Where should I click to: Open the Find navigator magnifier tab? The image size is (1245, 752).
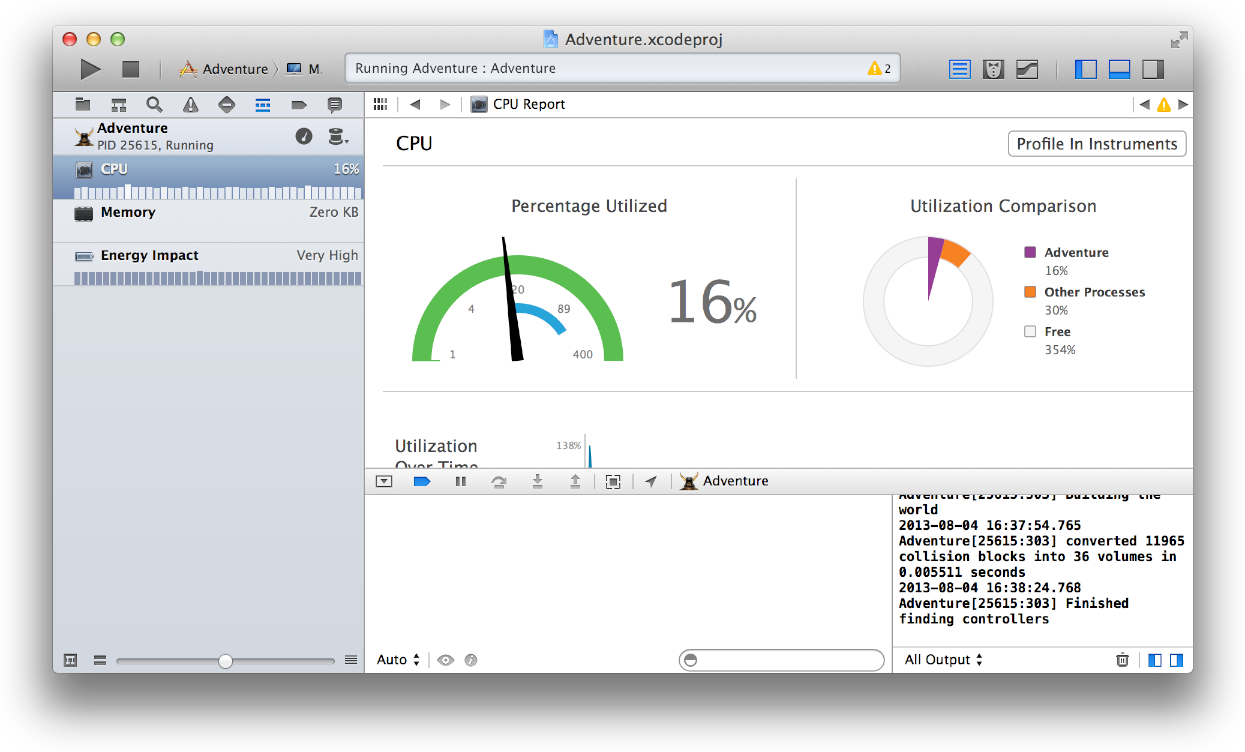(x=154, y=104)
